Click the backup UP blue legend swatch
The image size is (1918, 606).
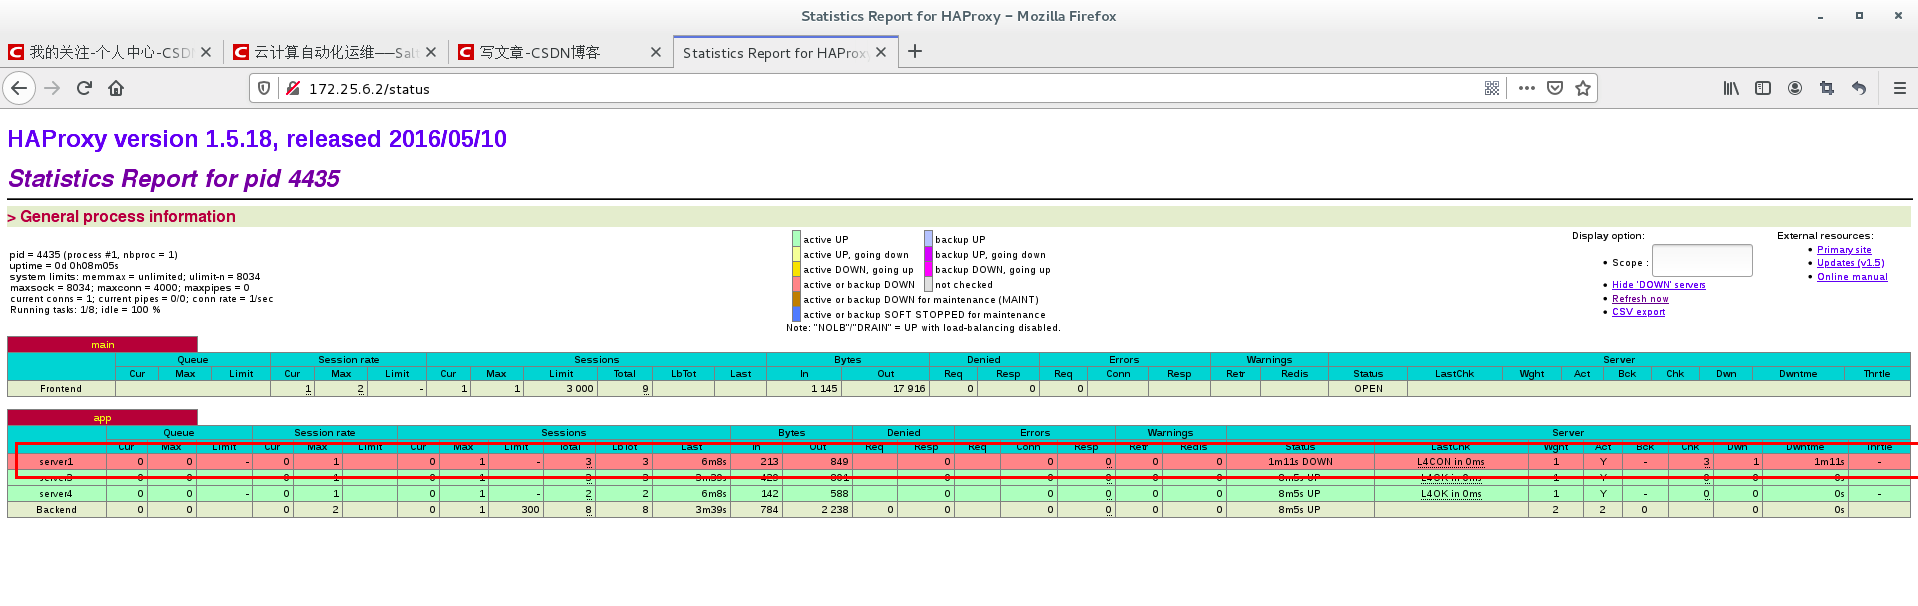[x=928, y=239]
